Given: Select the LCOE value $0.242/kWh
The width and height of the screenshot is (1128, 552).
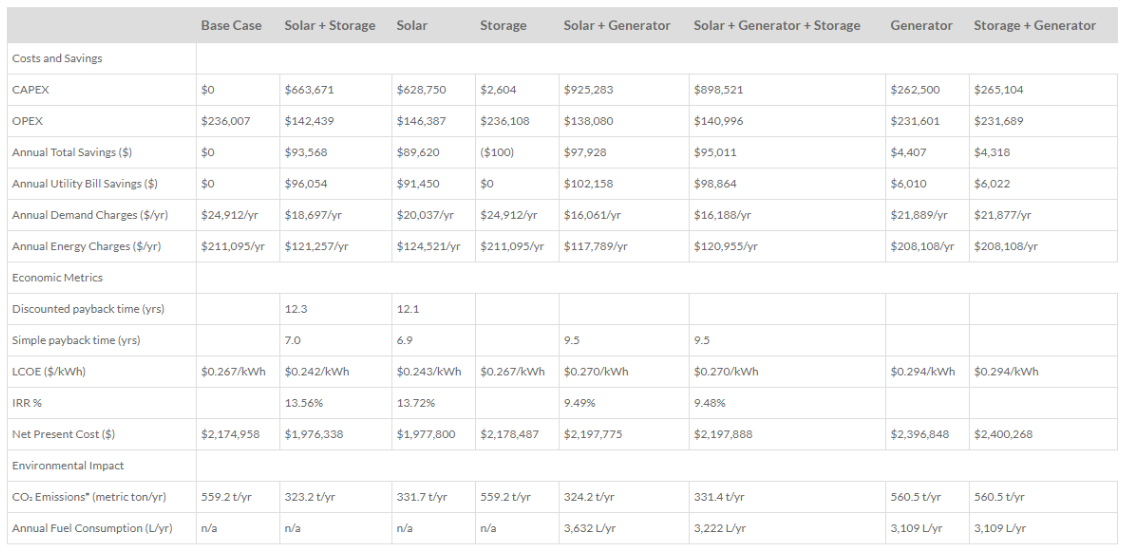Looking at the screenshot, I should point(317,371).
